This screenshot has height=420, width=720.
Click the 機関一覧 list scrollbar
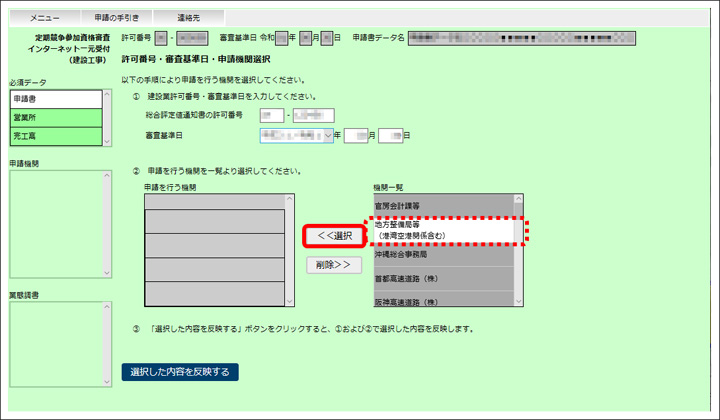[518, 250]
